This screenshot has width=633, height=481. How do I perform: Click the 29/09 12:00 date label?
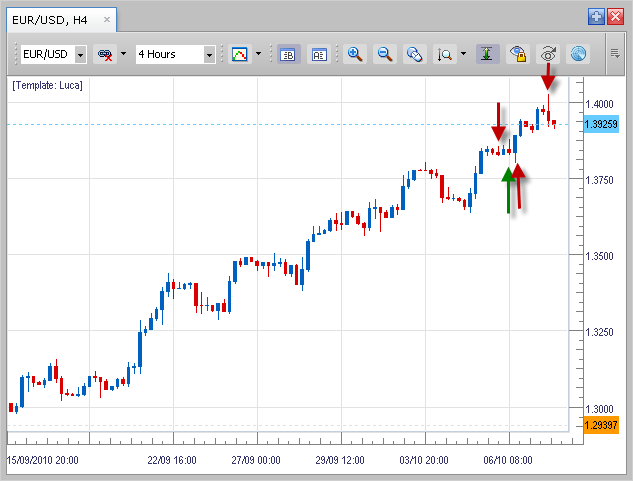pyautogui.click(x=340, y=460)
